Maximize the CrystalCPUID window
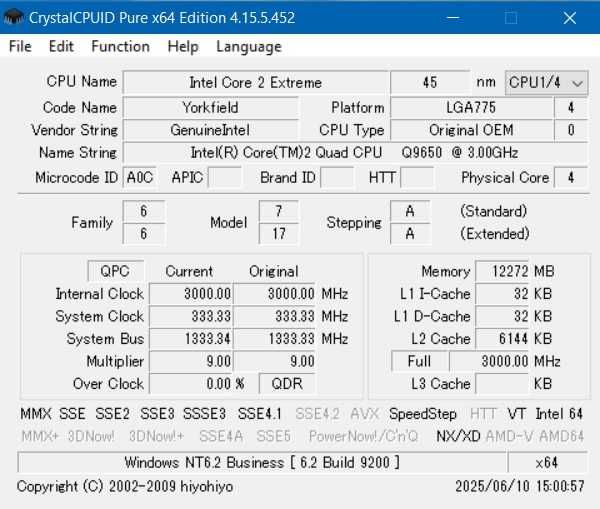The width and height of the screenshot is (600, 509). point(511,18)
